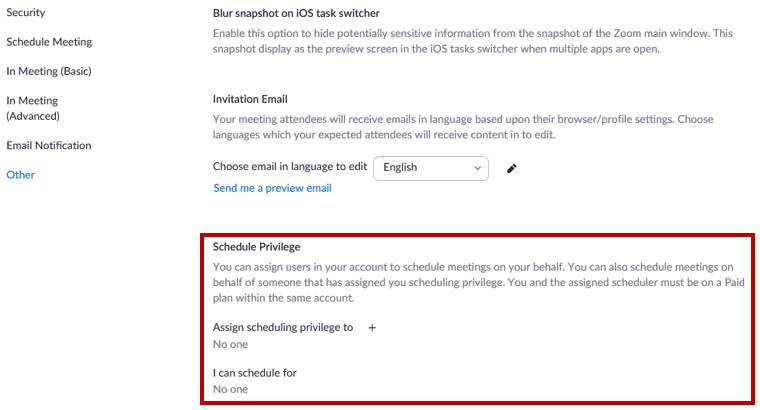760x410 pixels.
Task: Click the I can schedule for label
Action: coord(255,373)
